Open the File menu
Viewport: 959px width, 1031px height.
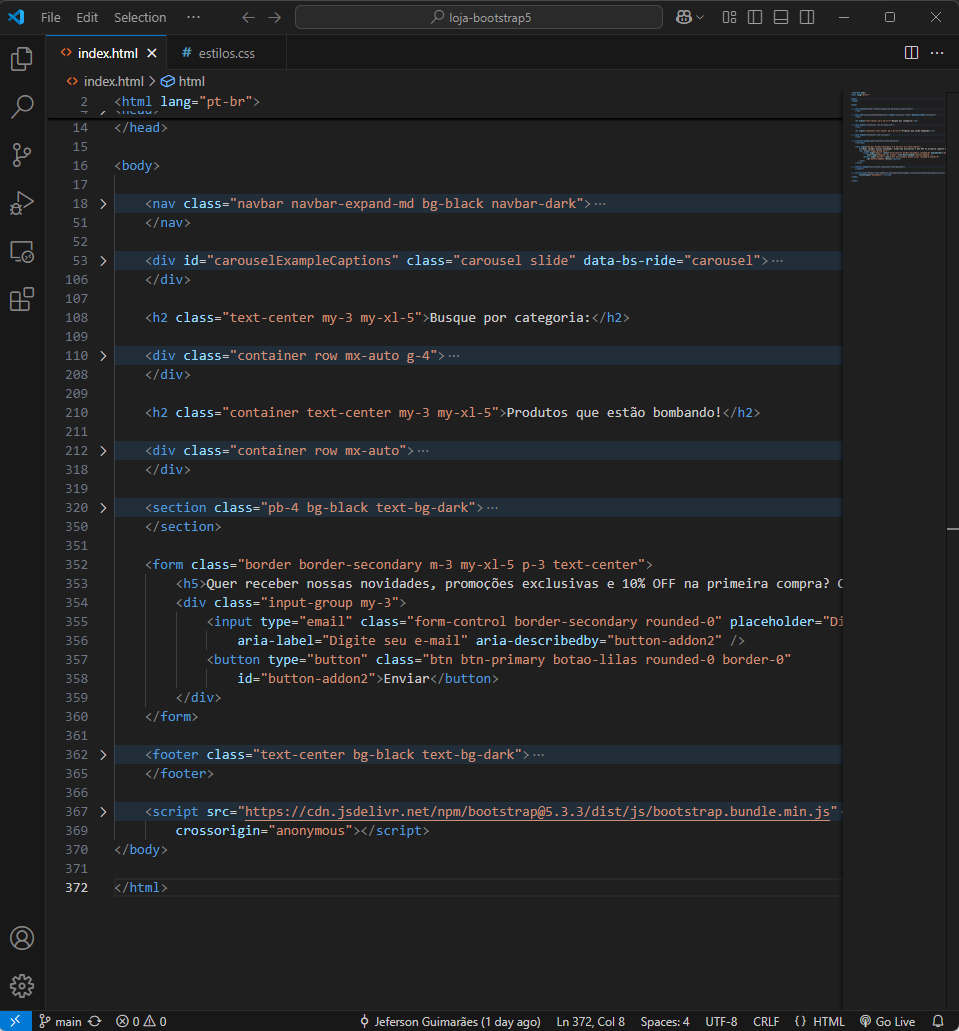click(x=50, y=18)
